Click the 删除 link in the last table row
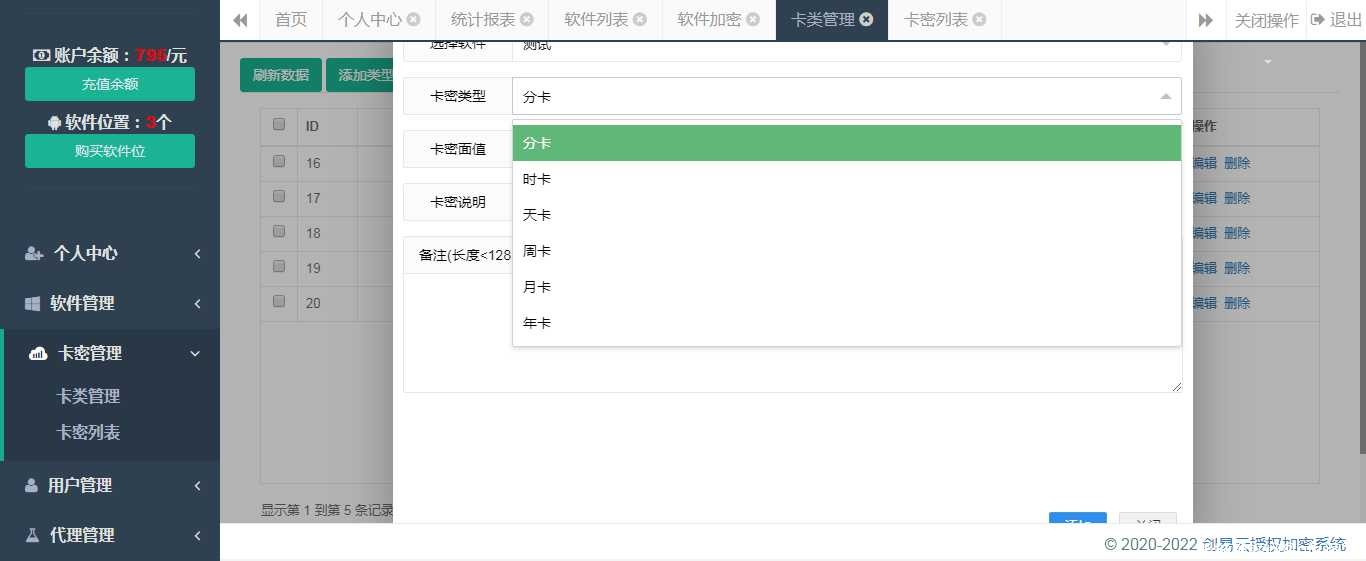Screen dimensions: 1366x561 point(1237,303)
